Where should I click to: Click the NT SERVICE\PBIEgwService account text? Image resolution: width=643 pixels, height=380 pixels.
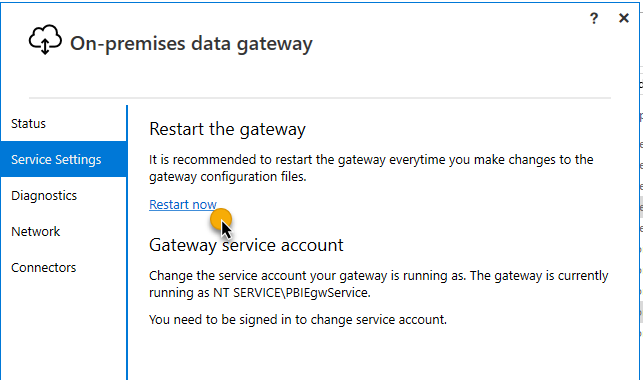(x=291, y=293)
